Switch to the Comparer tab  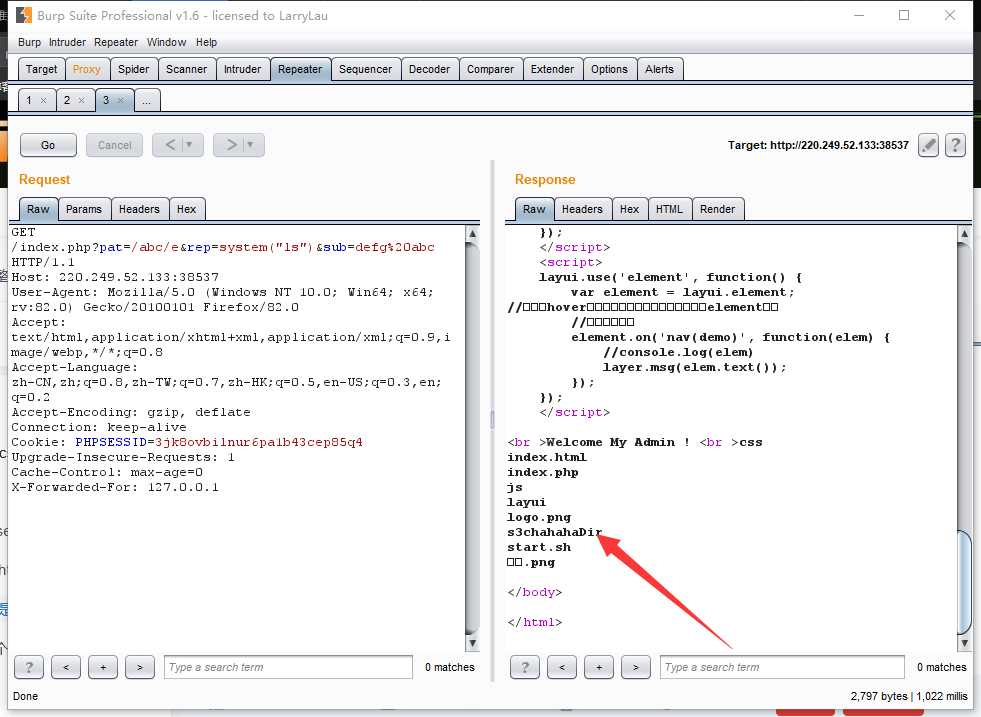(490, 69)
